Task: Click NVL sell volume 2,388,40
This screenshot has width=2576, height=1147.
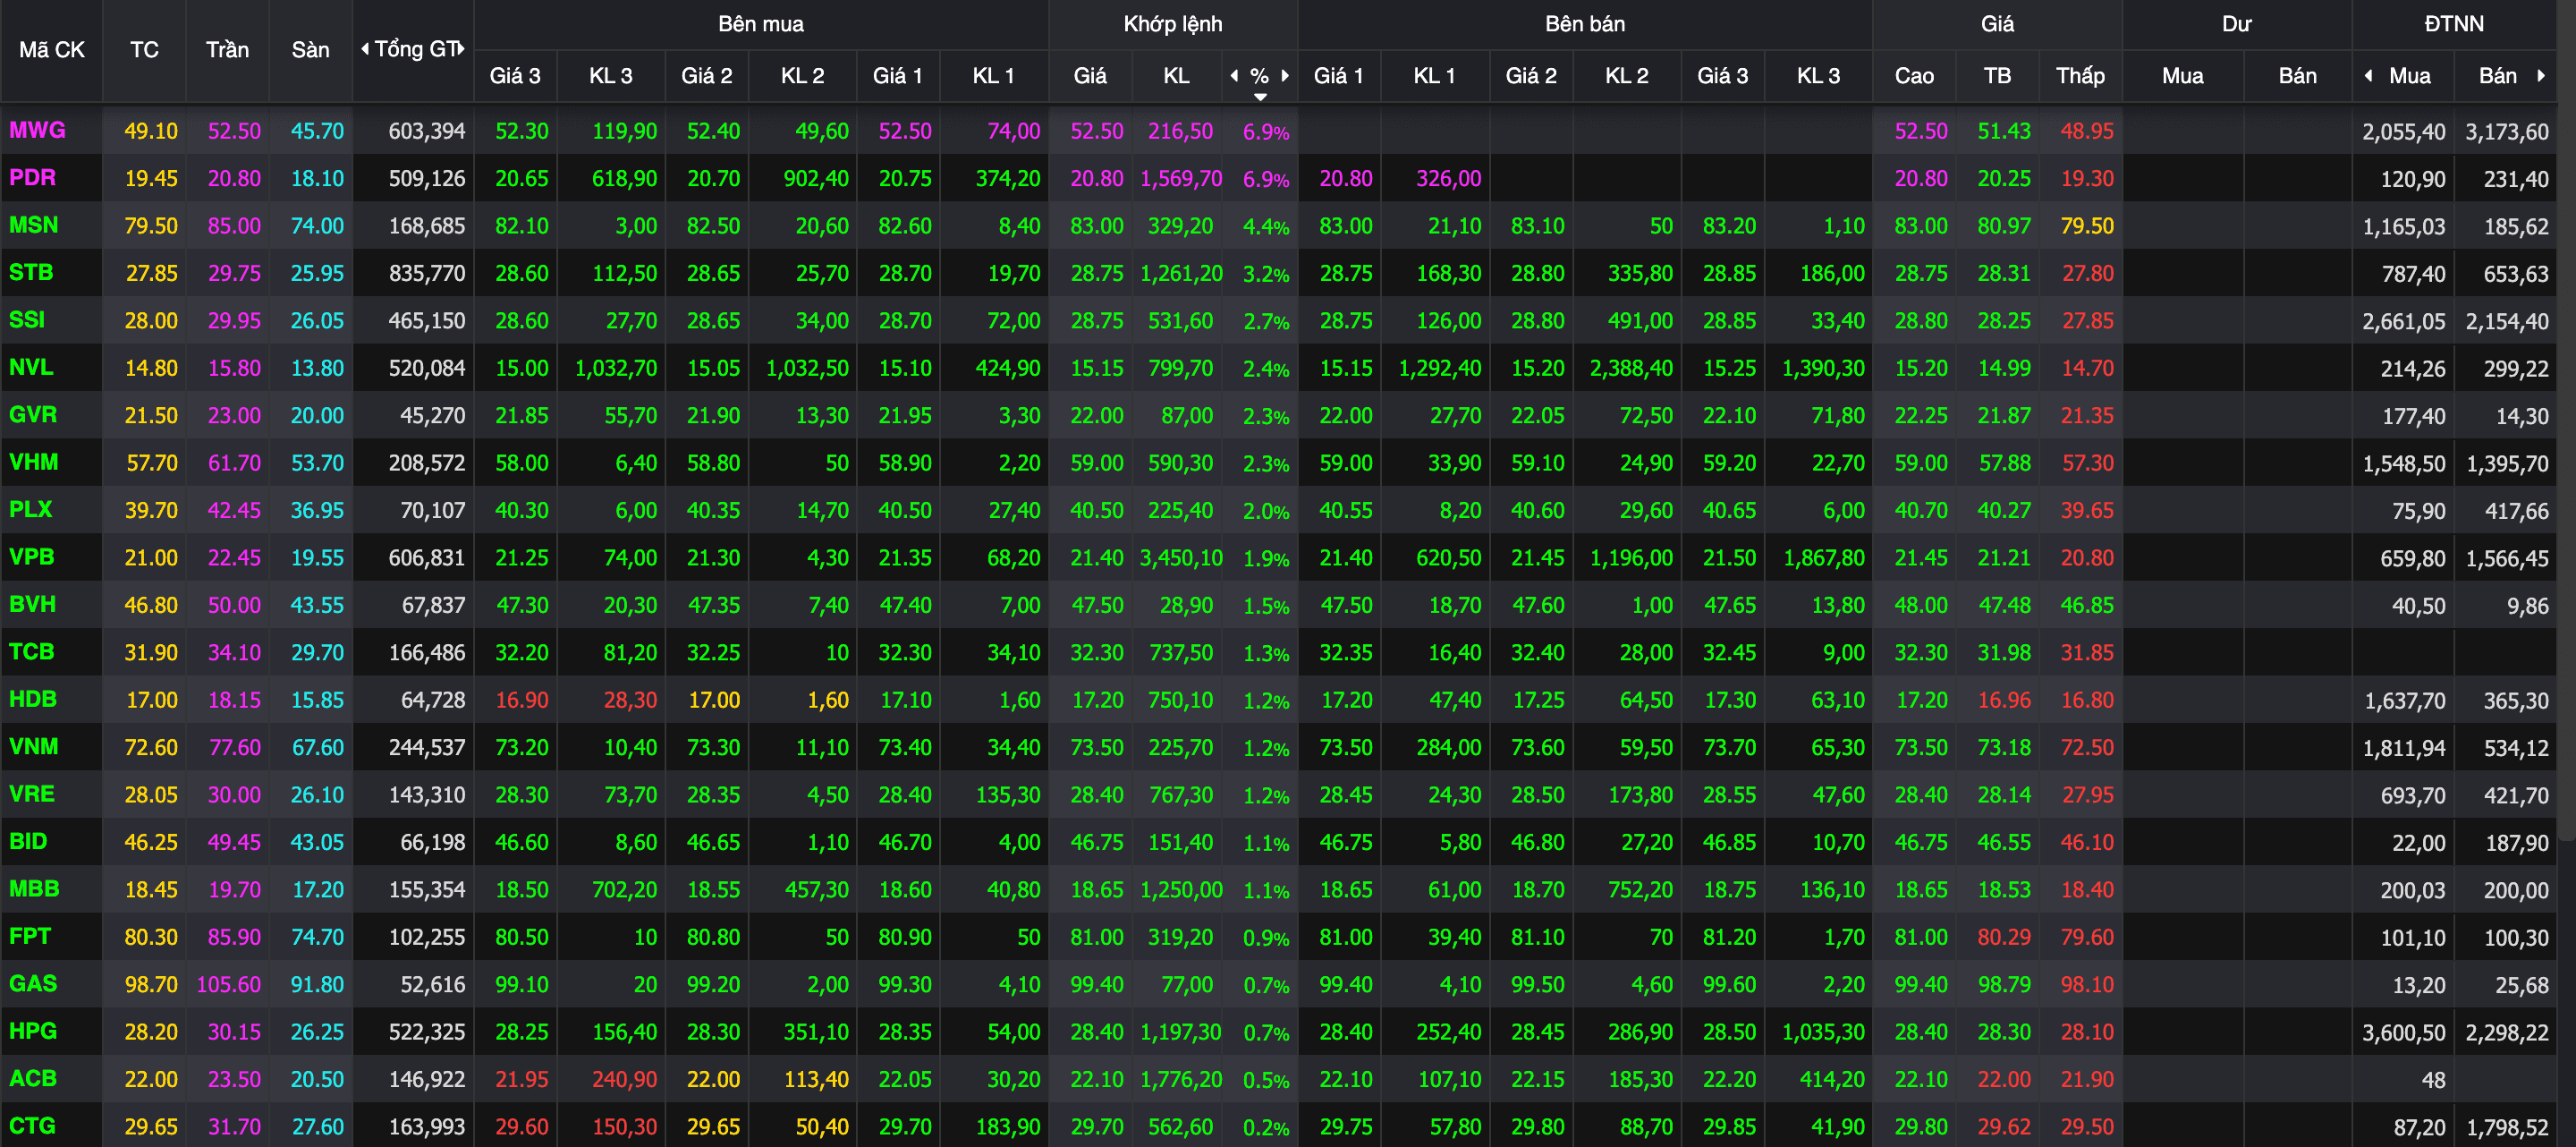Action: [x=1631, y=368]
